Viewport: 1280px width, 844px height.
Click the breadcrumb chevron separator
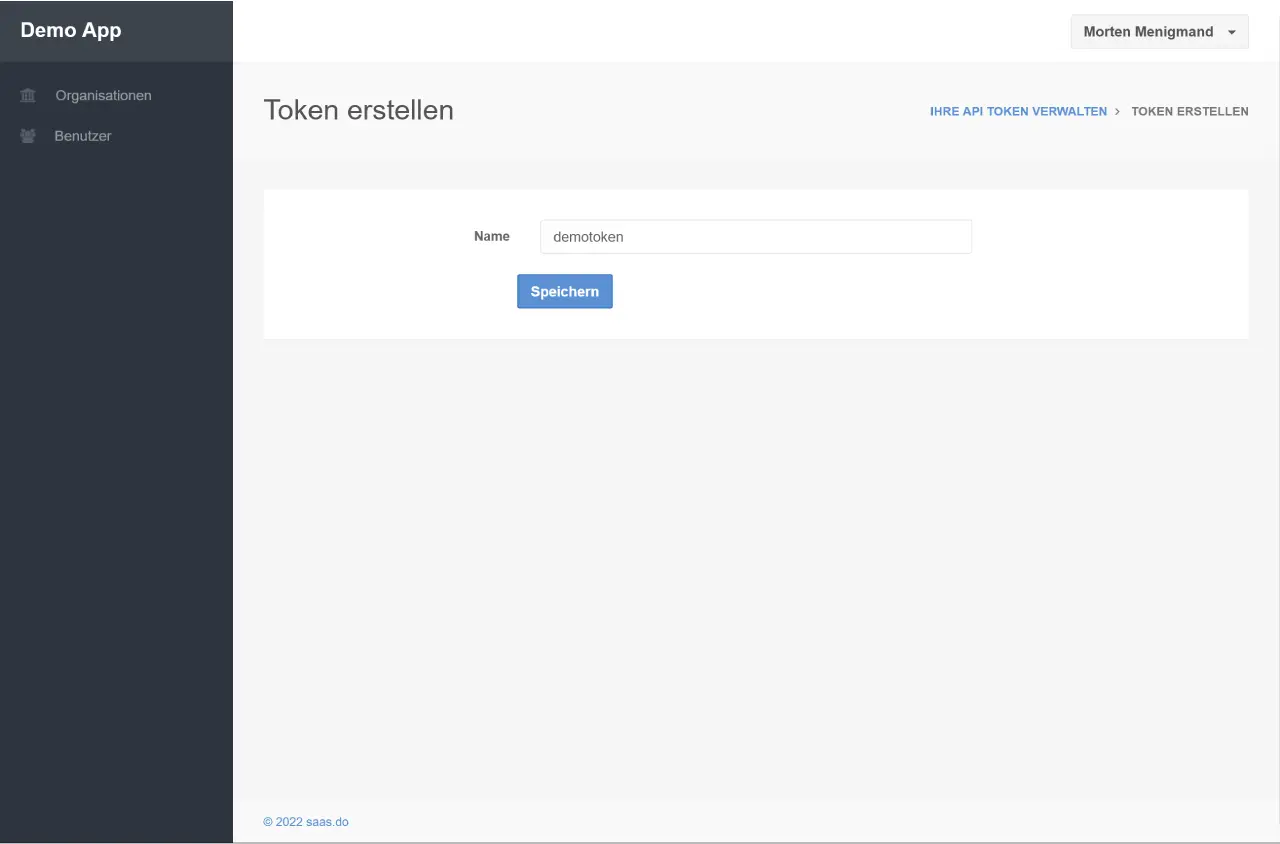pos(1117,112)
